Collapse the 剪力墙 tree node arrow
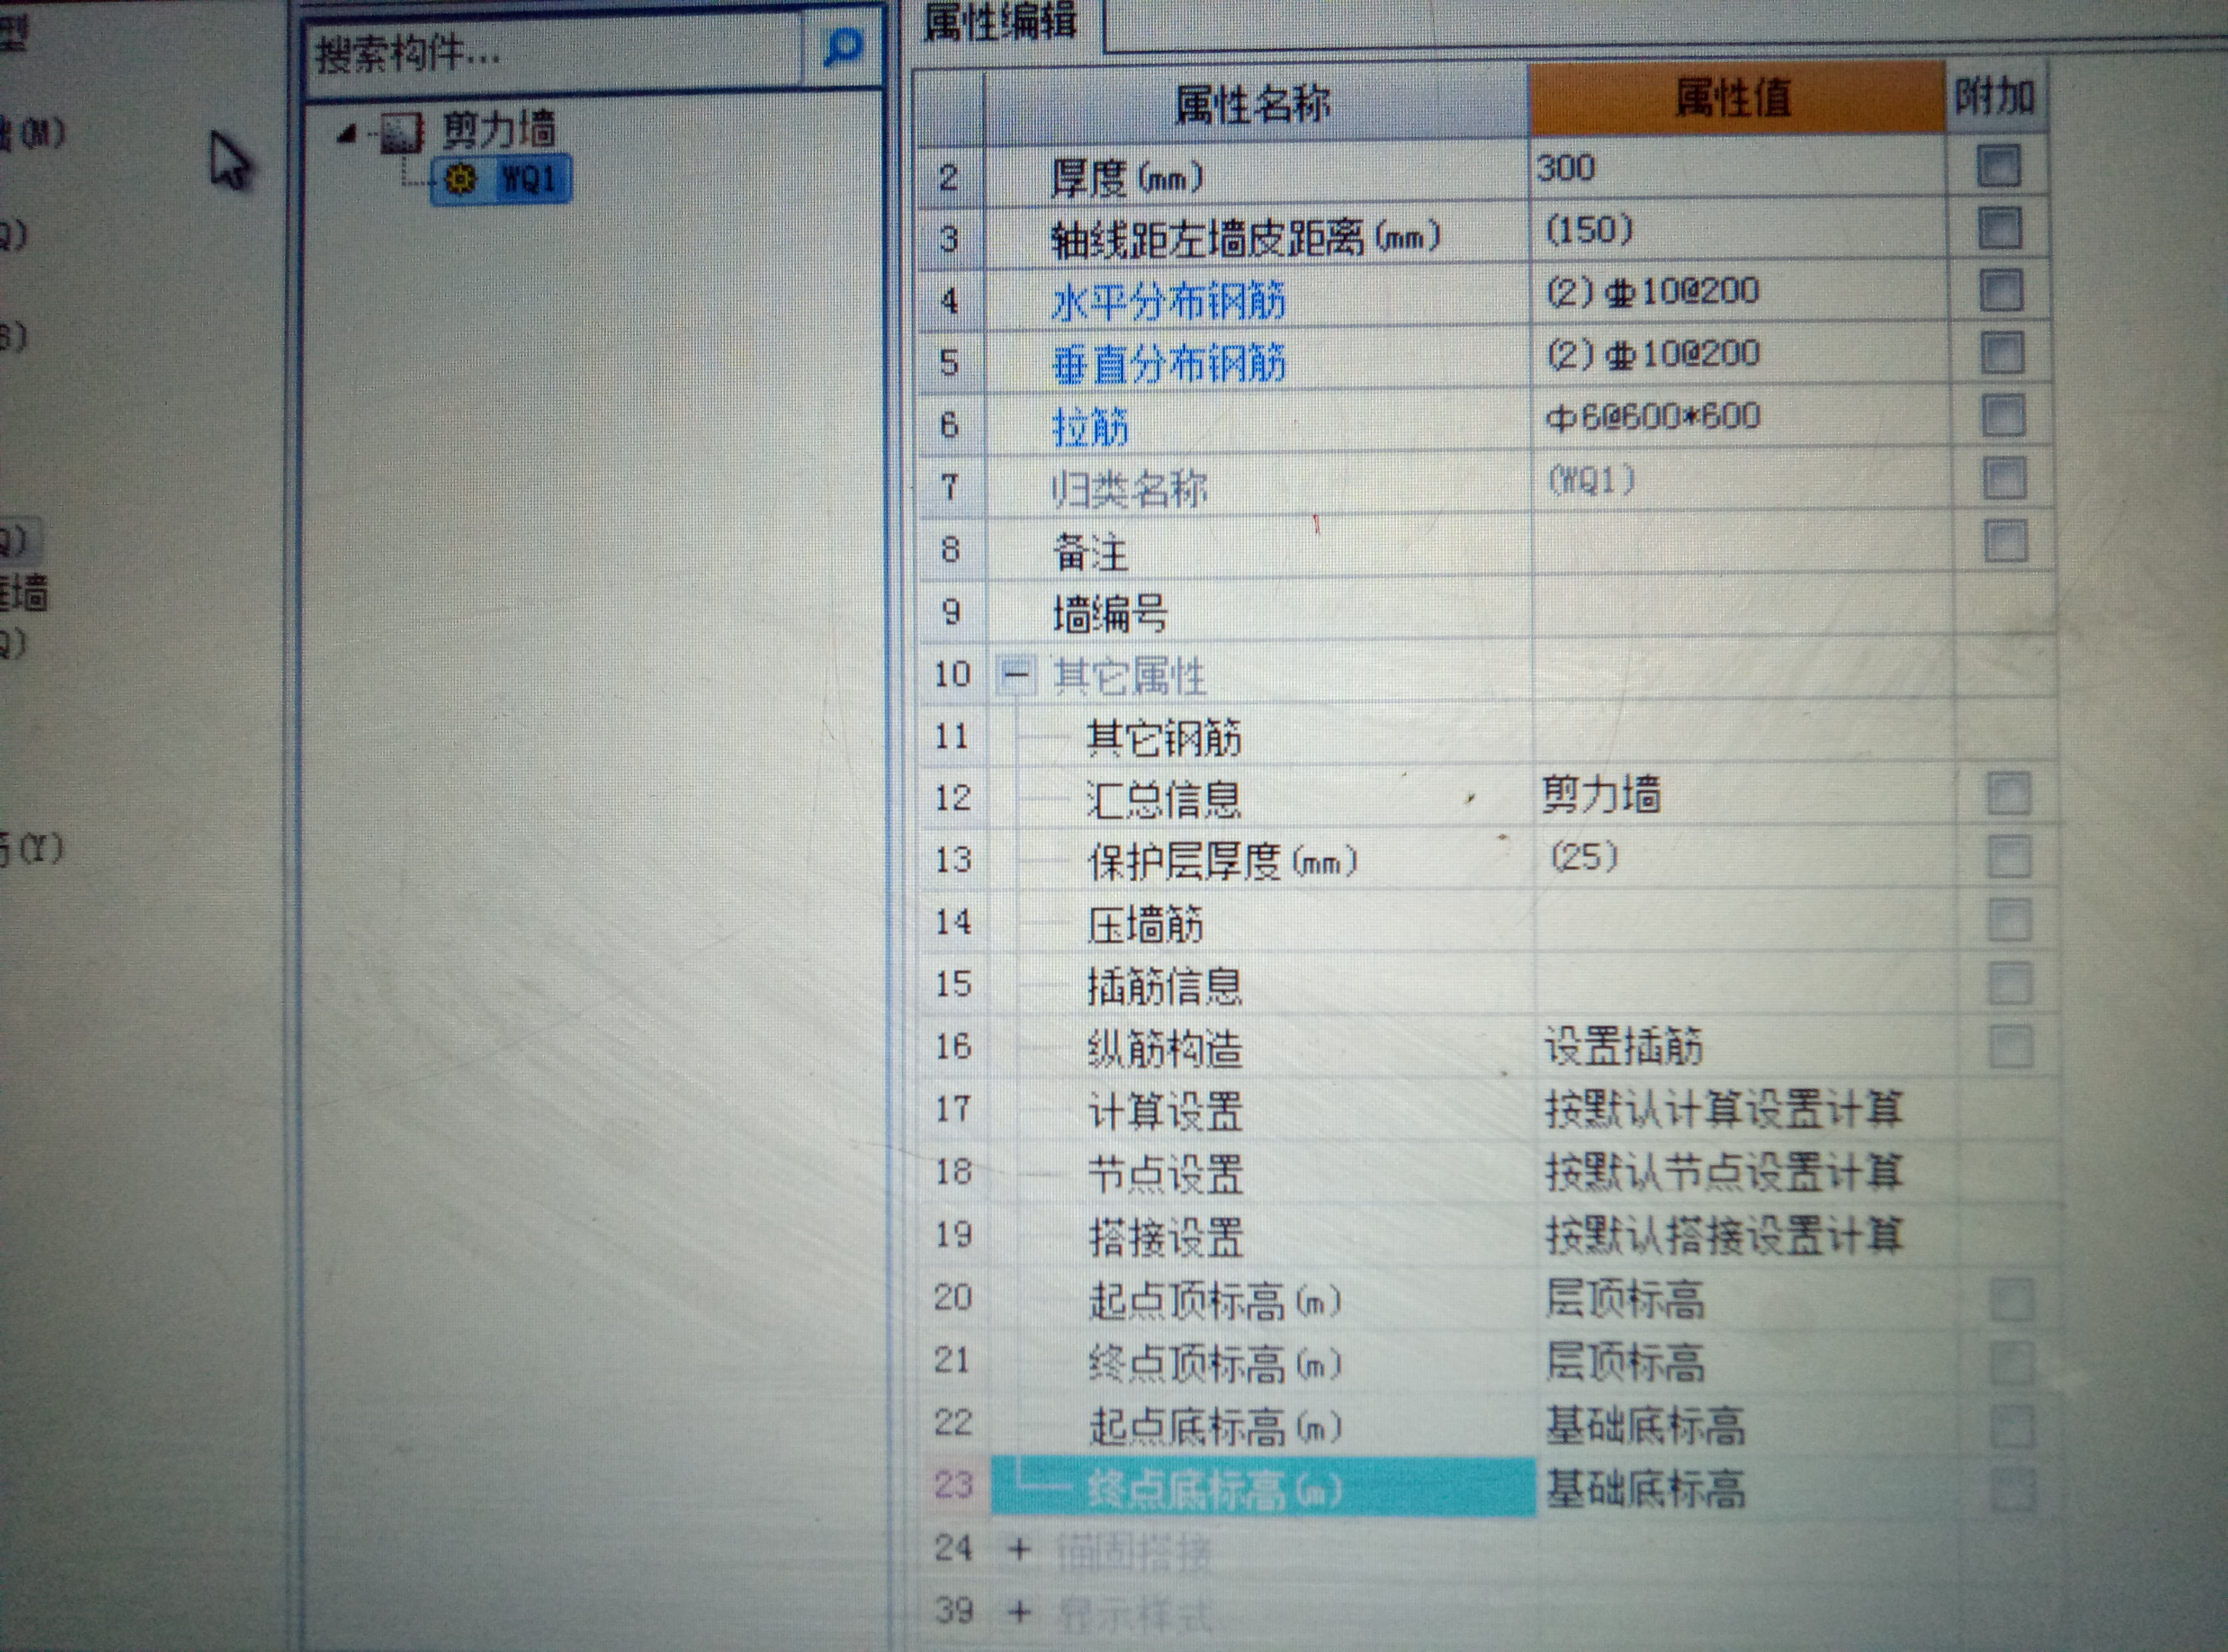The image size is (2228, 1652). [x=347, y=134]
